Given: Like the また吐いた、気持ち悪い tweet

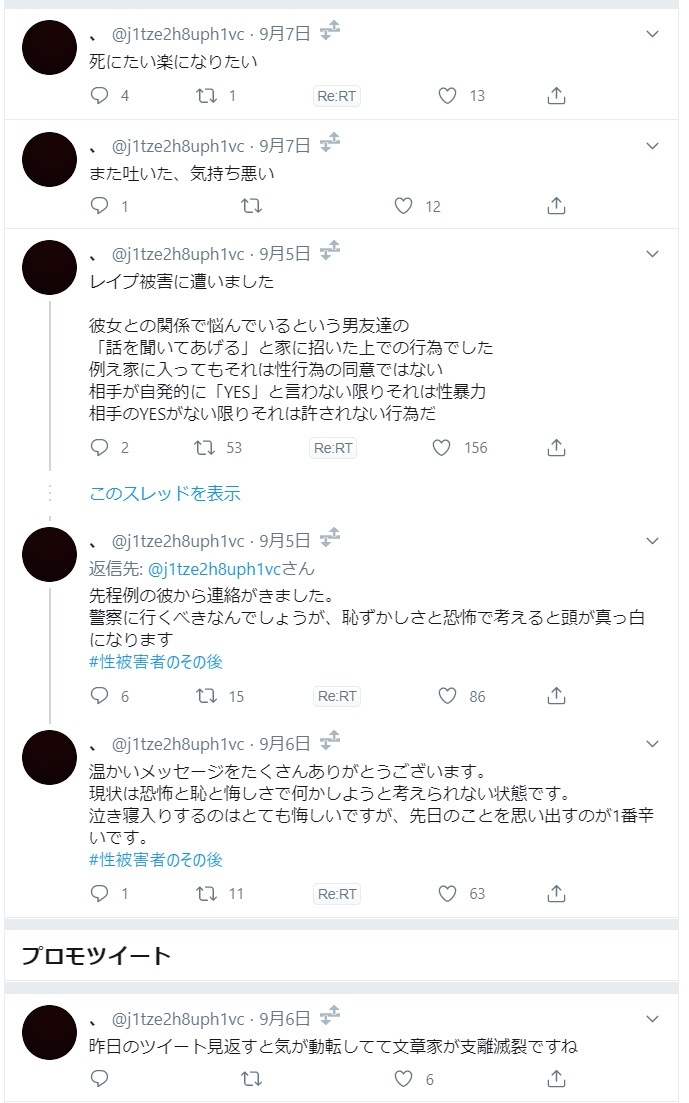Looking at the screenshot, I should (x=403, y=206).
